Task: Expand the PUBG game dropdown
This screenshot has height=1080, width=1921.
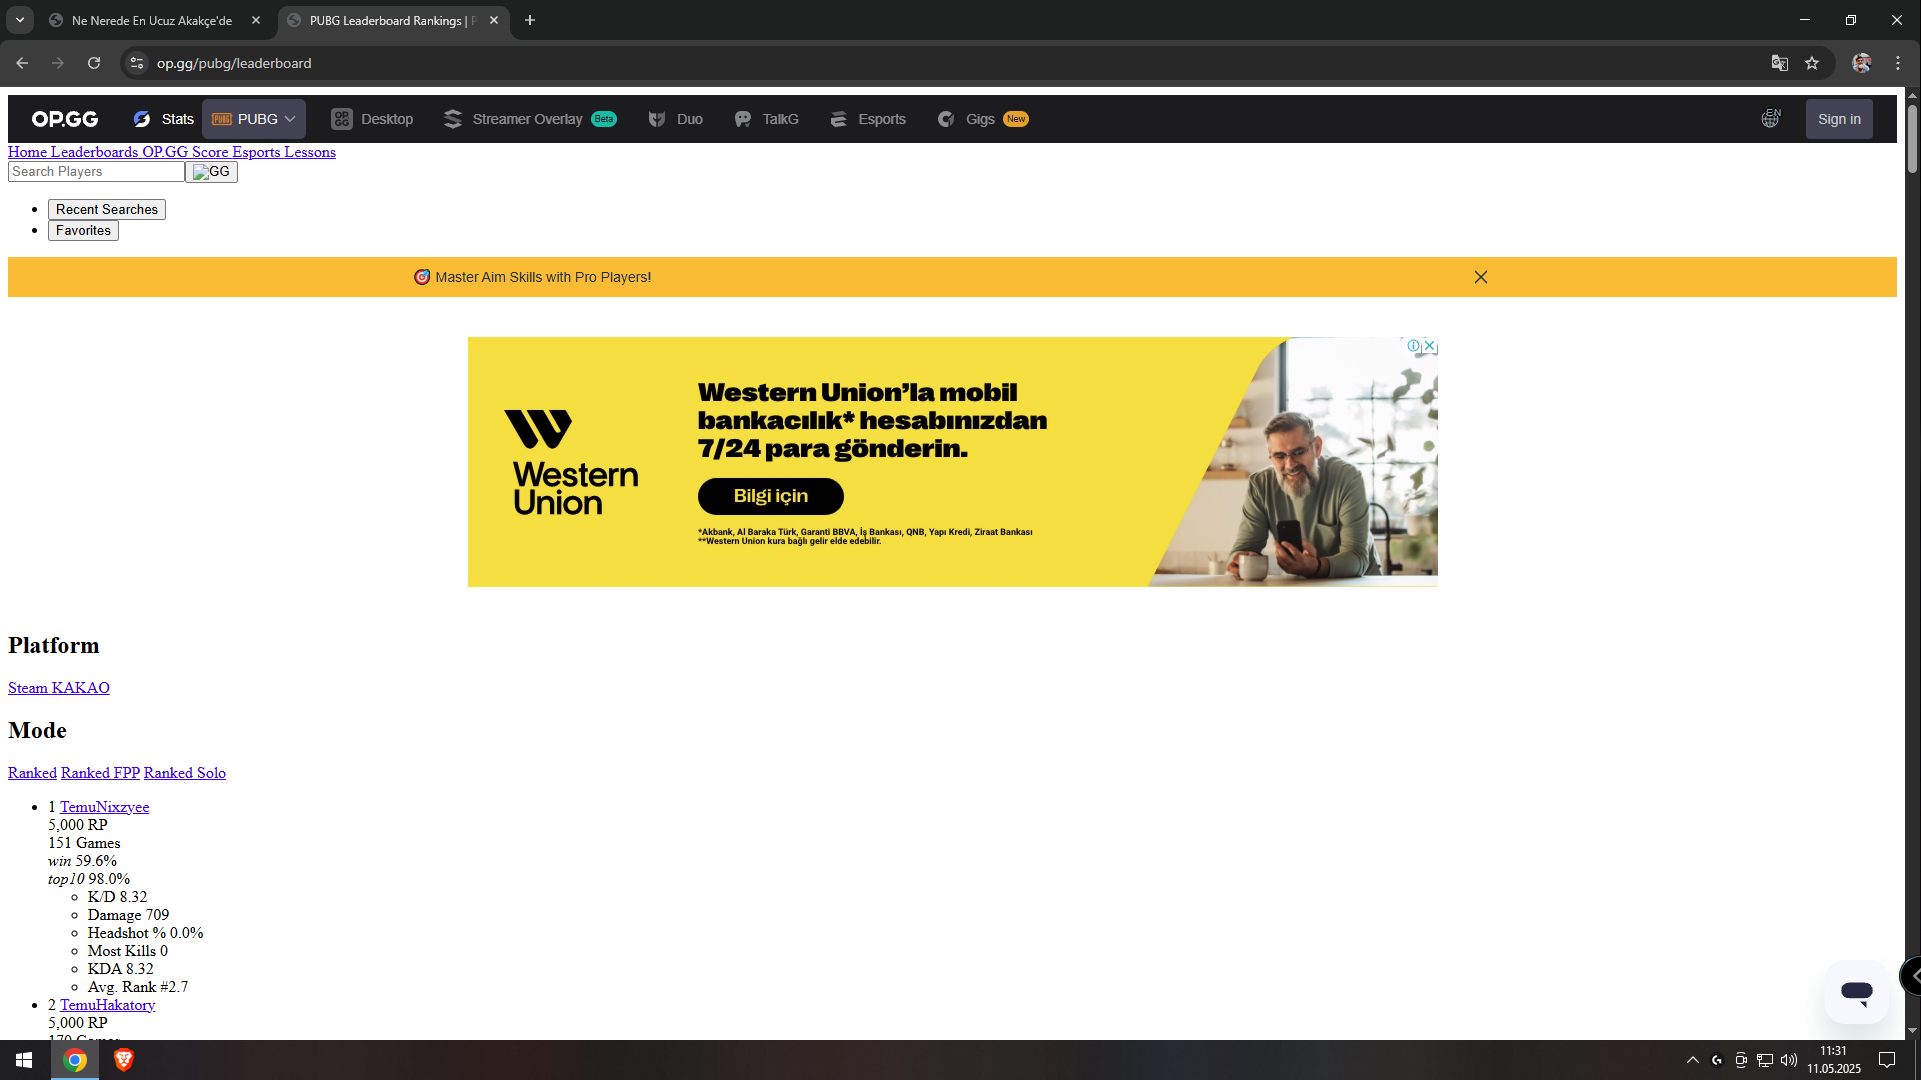Action: click(254, 119)
